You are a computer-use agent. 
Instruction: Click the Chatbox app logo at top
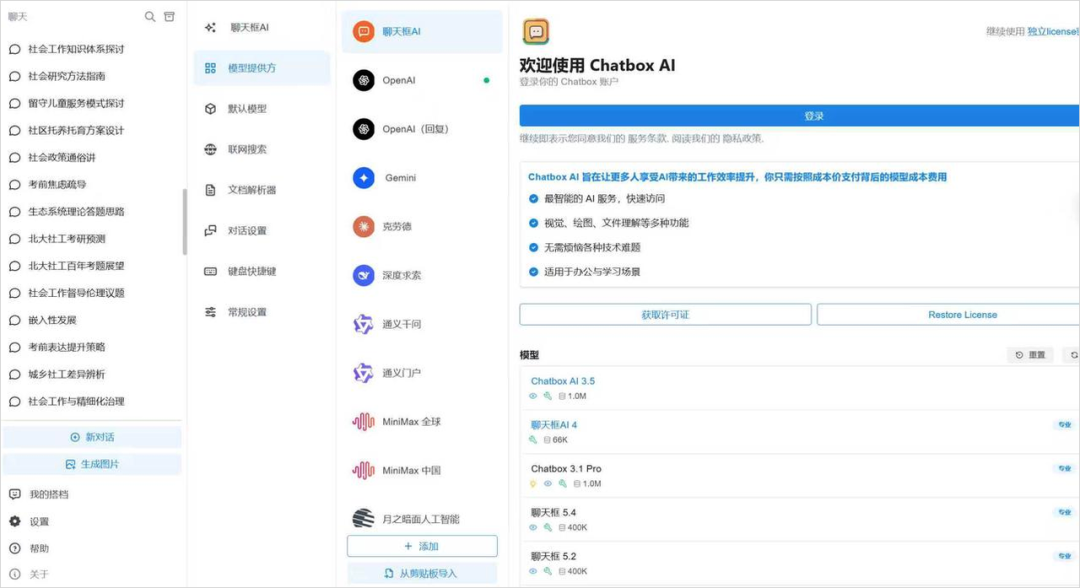point(536,32)
